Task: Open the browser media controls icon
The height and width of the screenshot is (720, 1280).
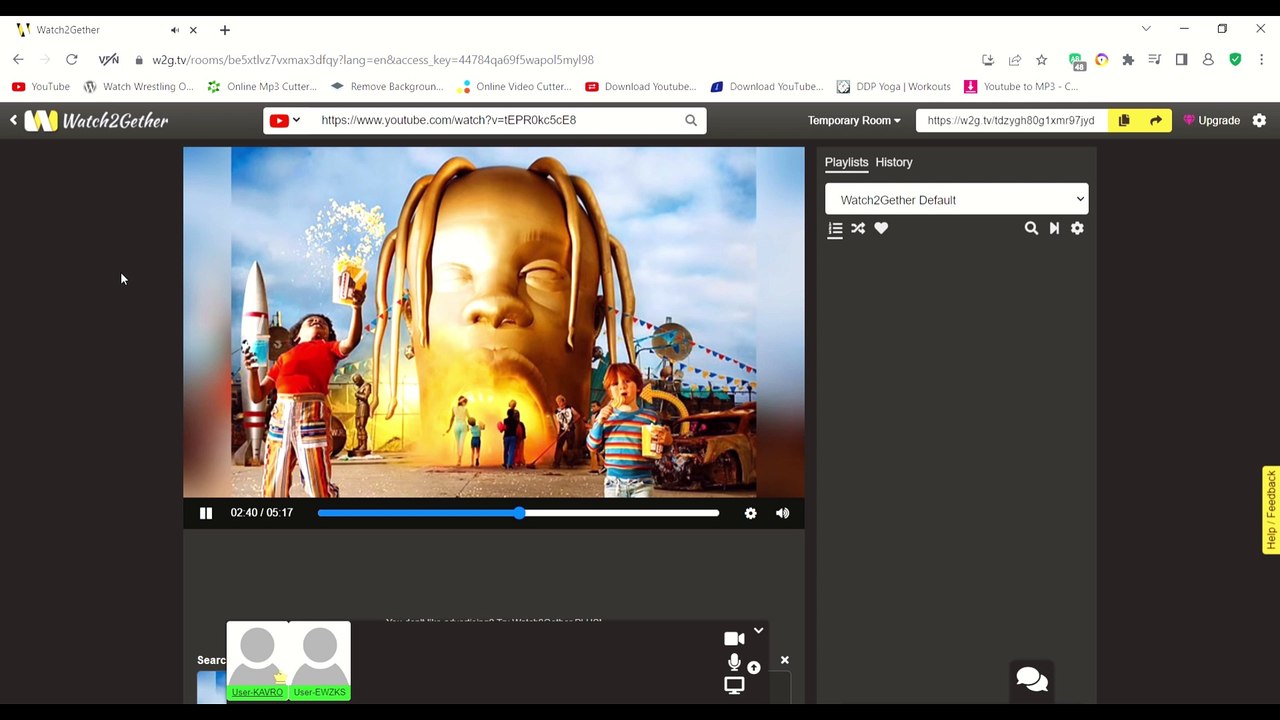Action: tap(1155, 60)
